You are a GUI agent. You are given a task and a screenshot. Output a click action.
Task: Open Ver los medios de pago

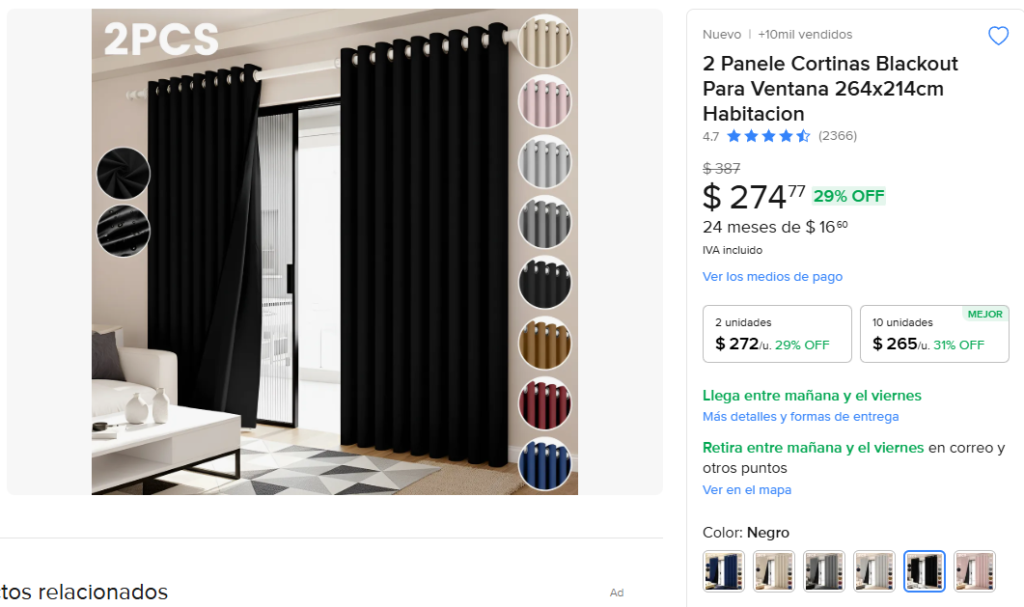[x=773, y=276]
